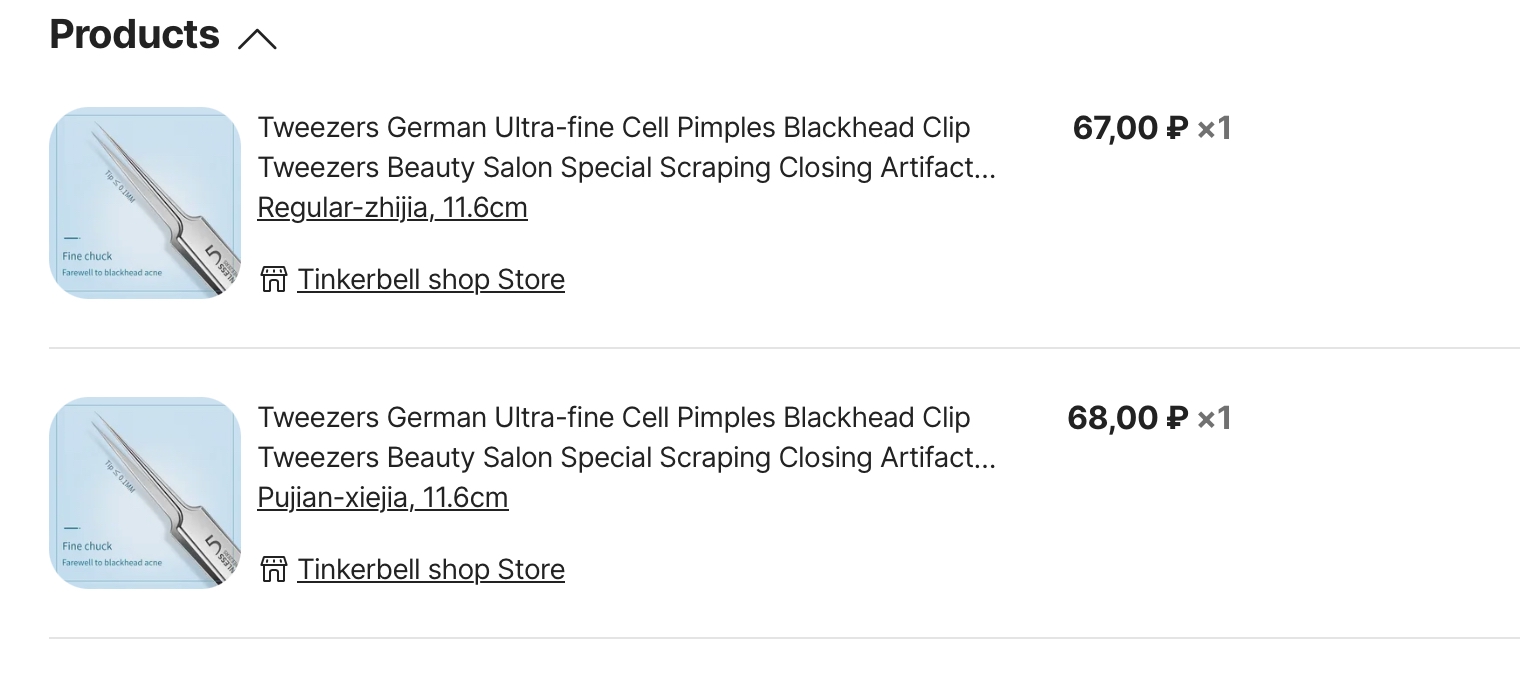
Task: Select the Regular-zhijia, 11.6cm variant link
Action: click(x=392, y=208)
